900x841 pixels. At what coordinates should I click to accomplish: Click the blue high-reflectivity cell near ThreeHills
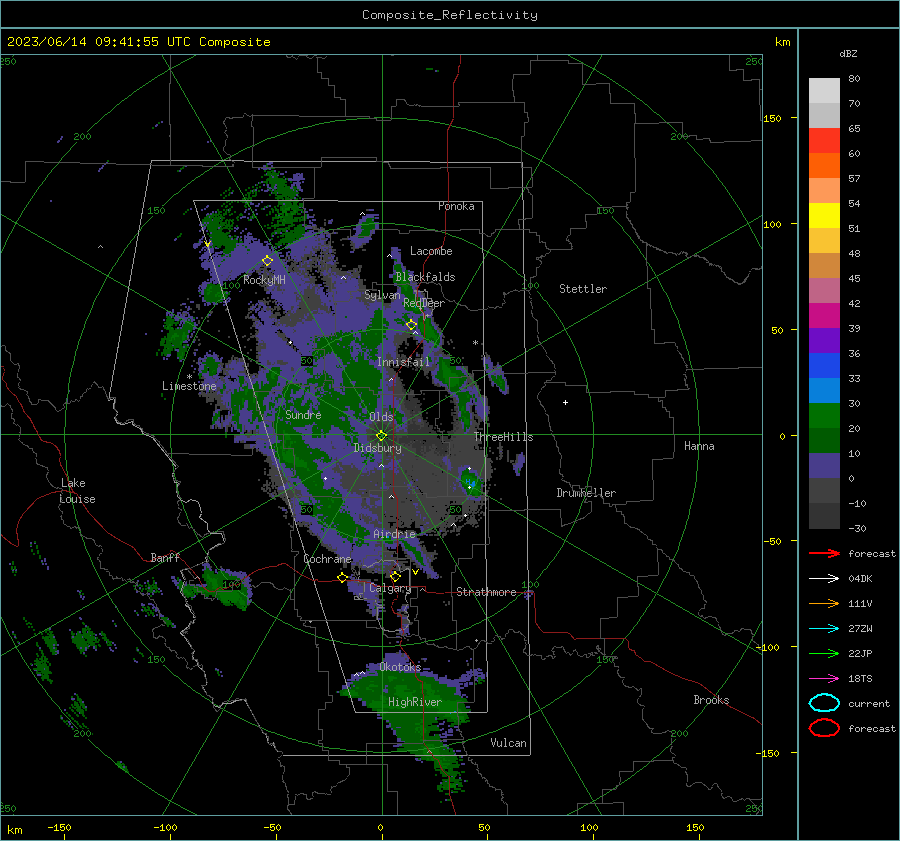pyautogui.click(x=470, y=482)
